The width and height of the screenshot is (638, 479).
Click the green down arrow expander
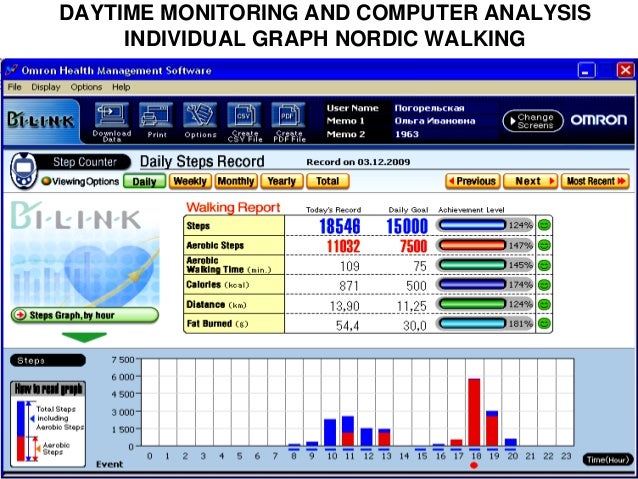[x=84, y=337]
